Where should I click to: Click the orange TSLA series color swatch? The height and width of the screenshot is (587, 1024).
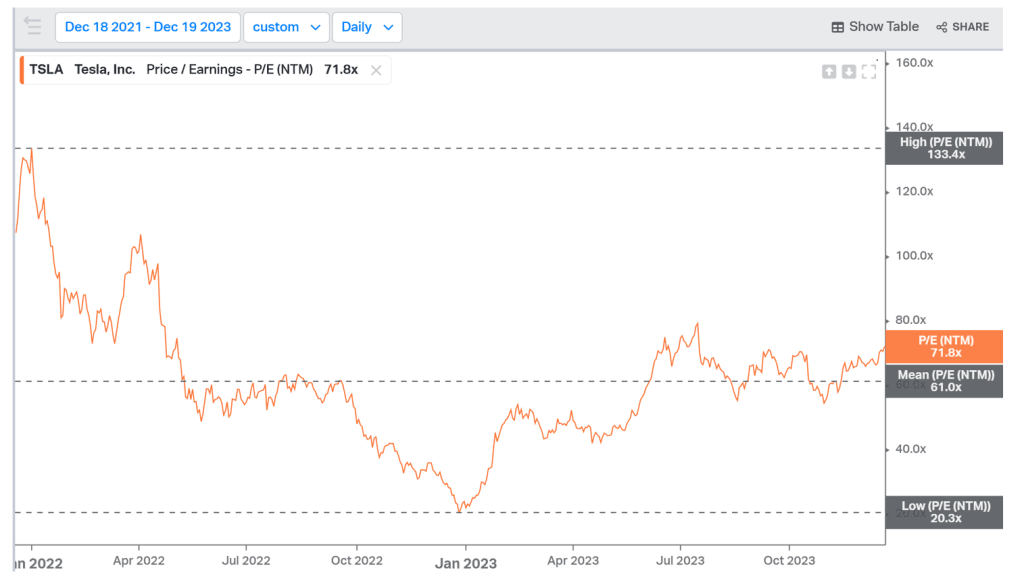coord(22,70)
